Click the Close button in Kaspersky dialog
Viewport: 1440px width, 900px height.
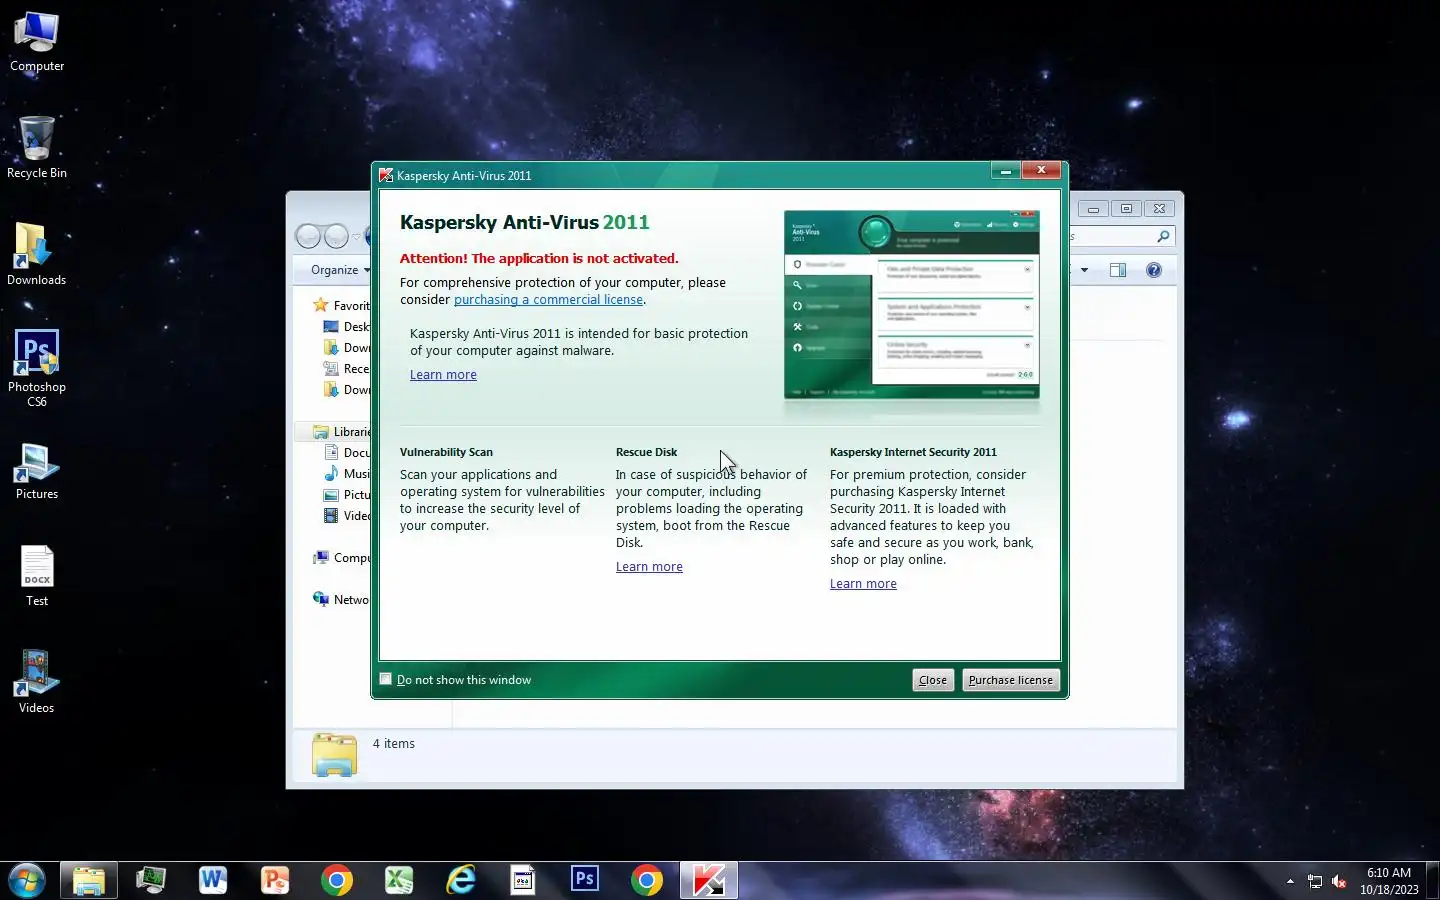point(932,680)
